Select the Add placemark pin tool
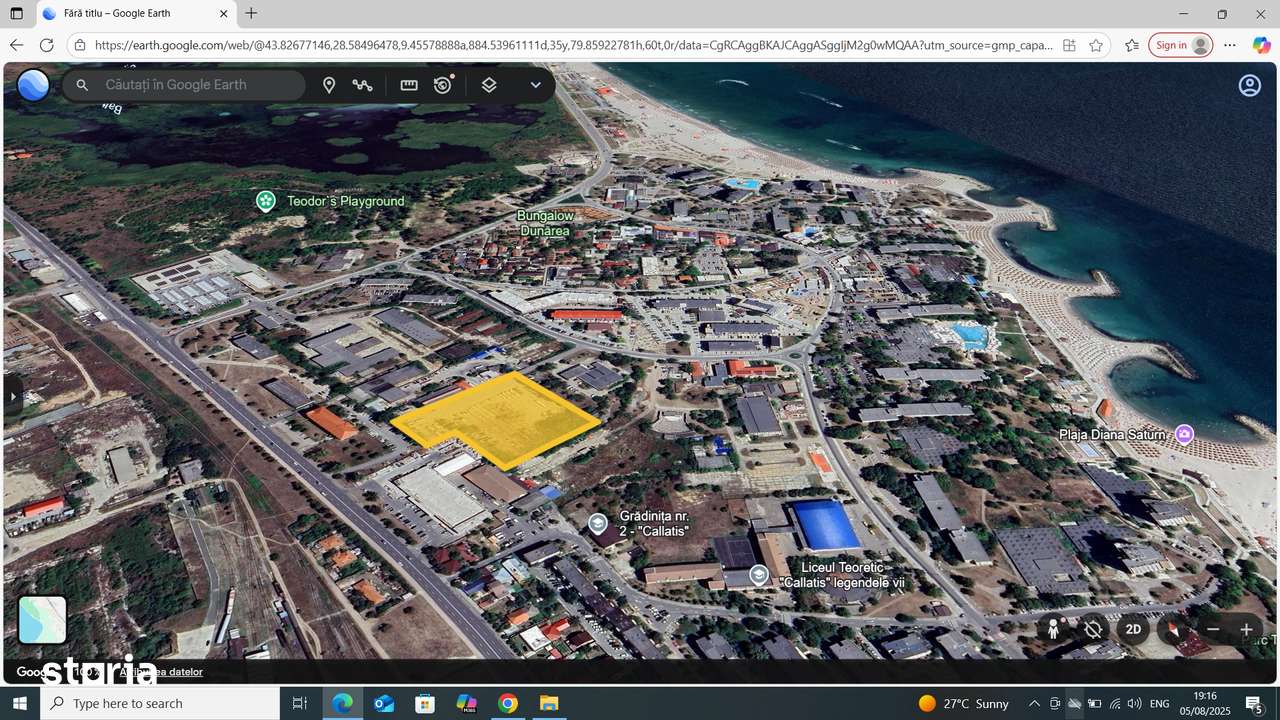The height and width of the screenshot is (720, 1280). click(329, 85)
